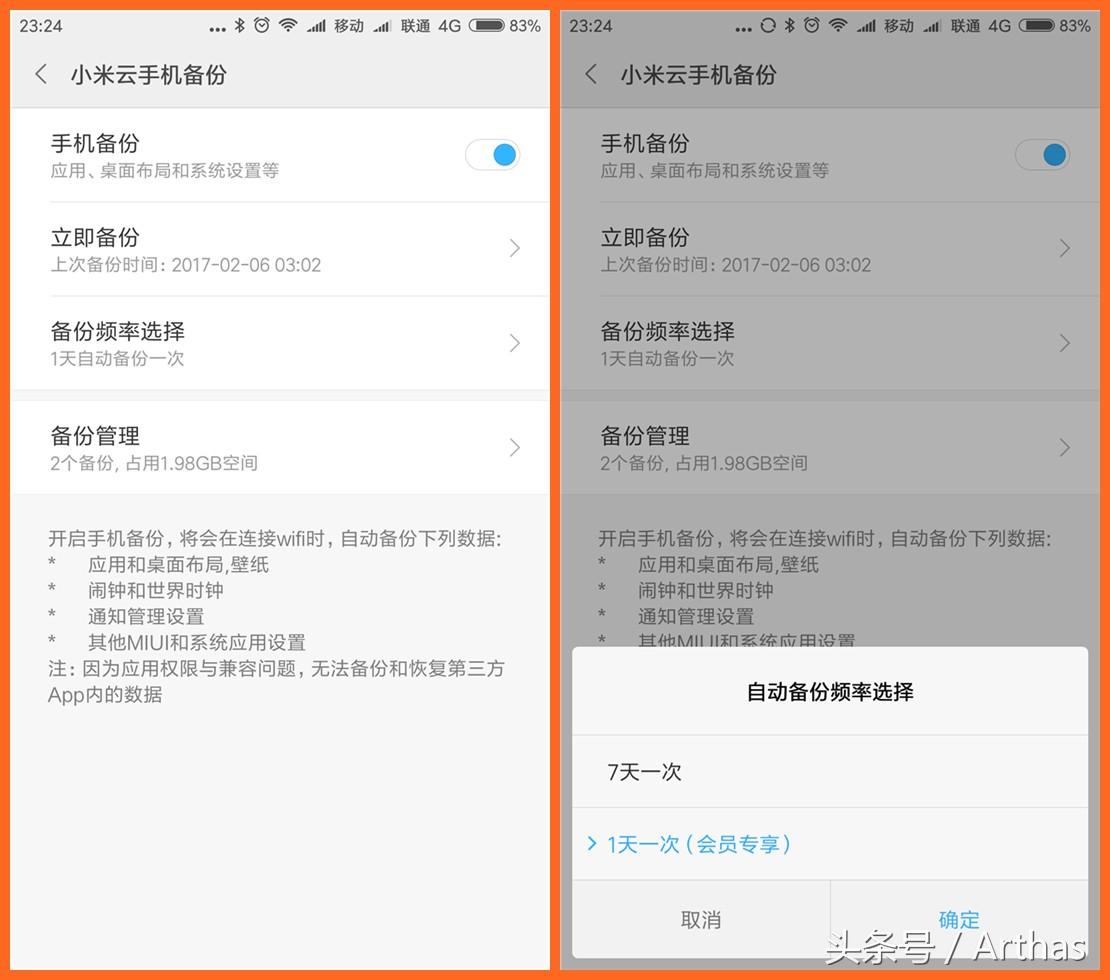This screenshot has height=980, width=1110.
Task: Open 备份频率选择 chevron on left screen
Action: tap(514, 343)
